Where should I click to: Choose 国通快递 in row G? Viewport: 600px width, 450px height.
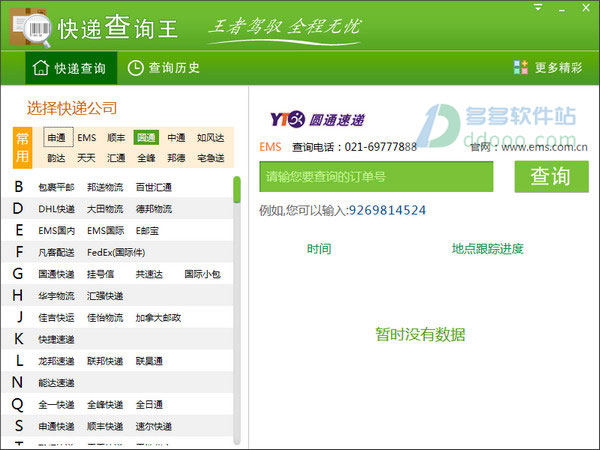(56, 274)
